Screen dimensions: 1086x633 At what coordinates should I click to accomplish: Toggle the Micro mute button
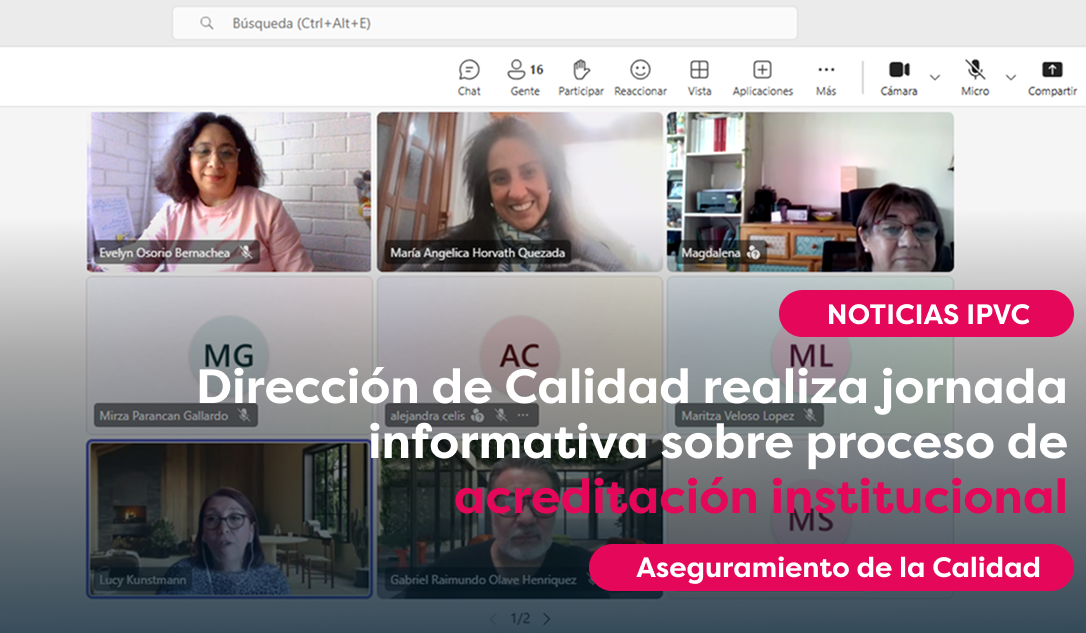pyautogui.click(x=975, y=70)
